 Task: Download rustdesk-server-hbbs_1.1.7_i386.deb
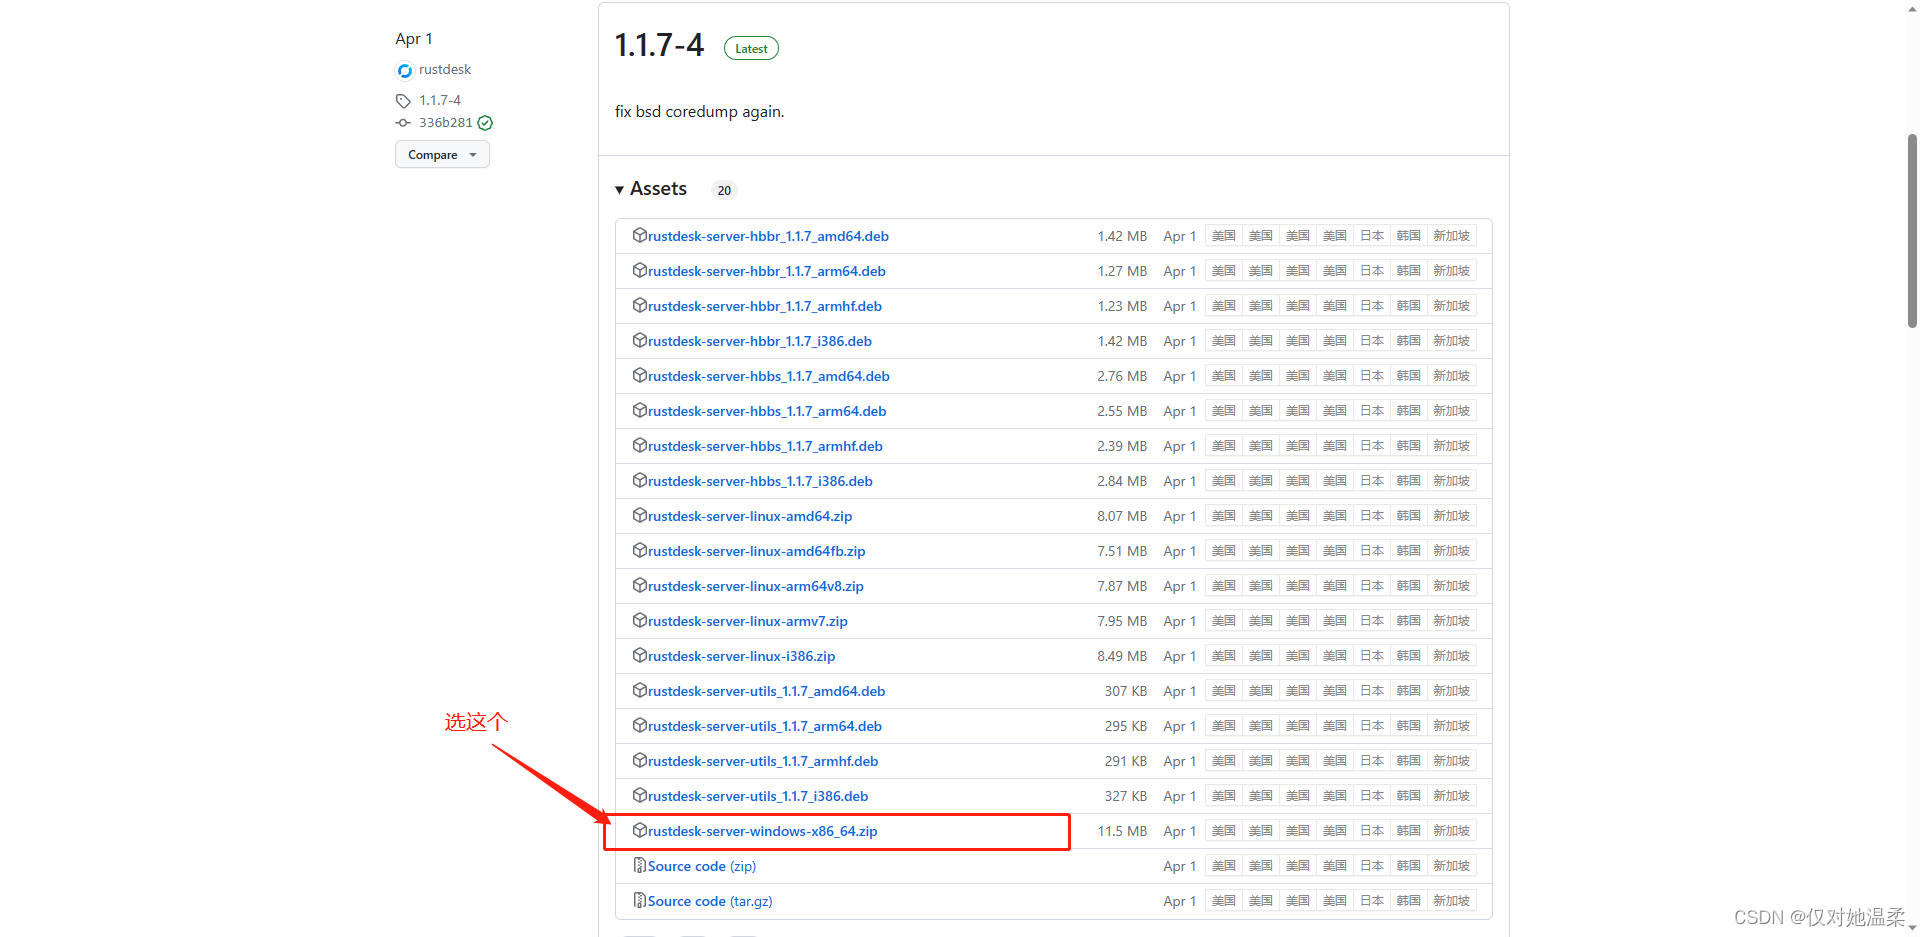[x=760, y=481]
